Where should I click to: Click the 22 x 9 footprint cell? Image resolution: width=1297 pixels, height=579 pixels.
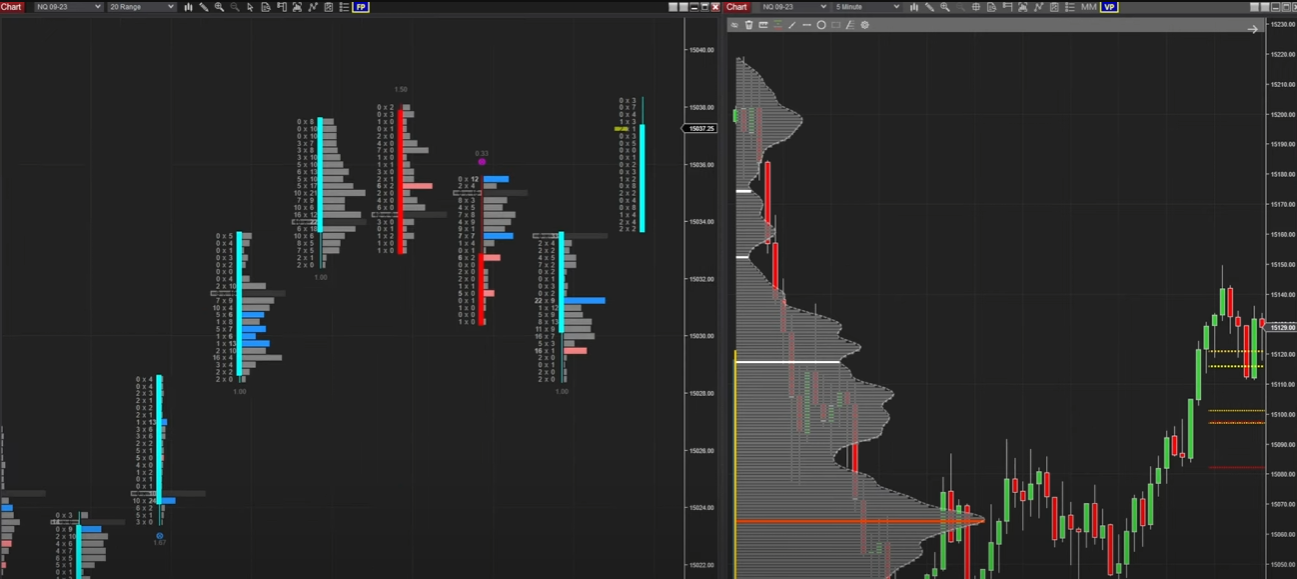click(x=545, y=300)
